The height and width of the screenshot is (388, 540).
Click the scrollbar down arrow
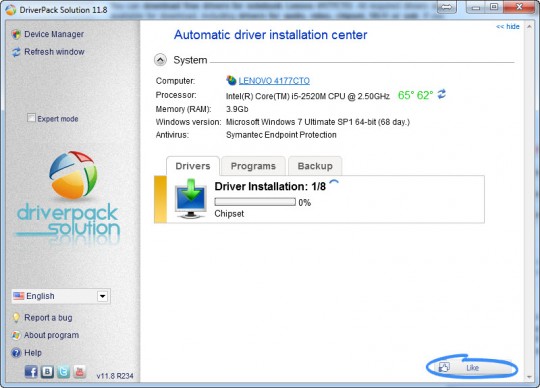click(529, 377)
